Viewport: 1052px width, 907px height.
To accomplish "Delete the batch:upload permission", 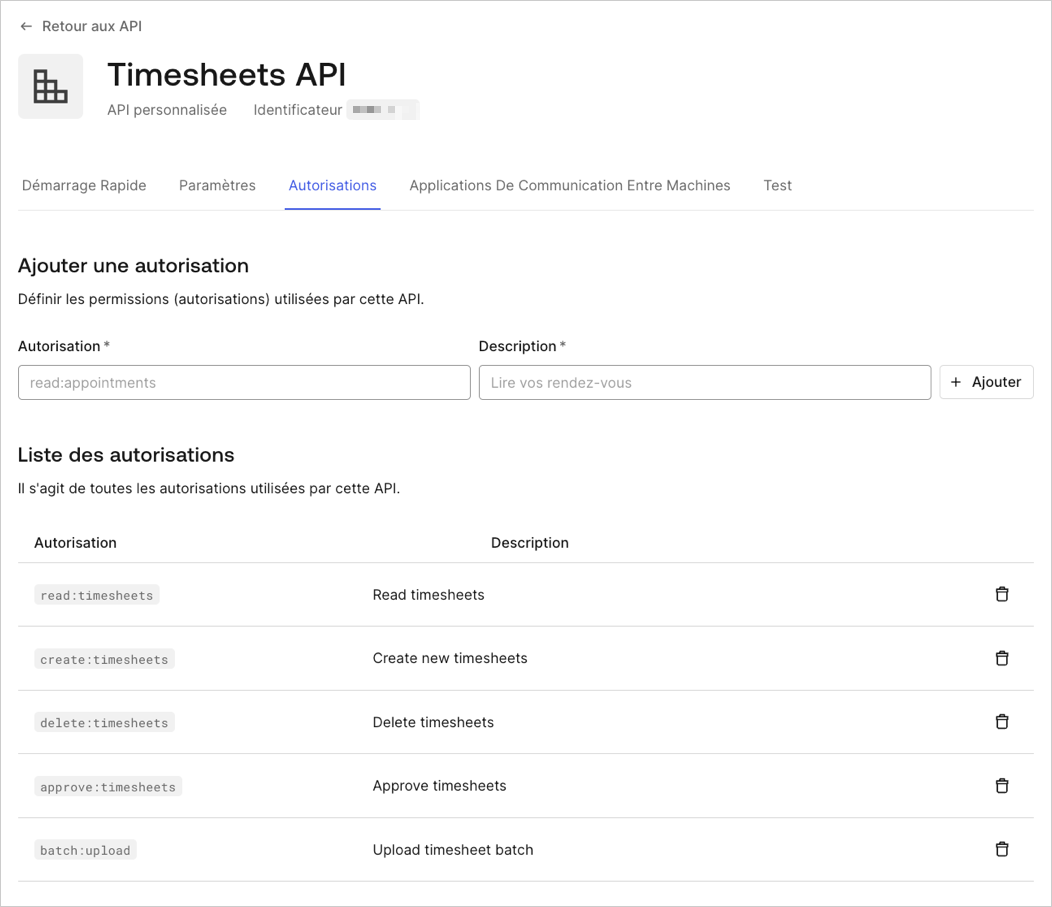I will tap(1002, 849).
